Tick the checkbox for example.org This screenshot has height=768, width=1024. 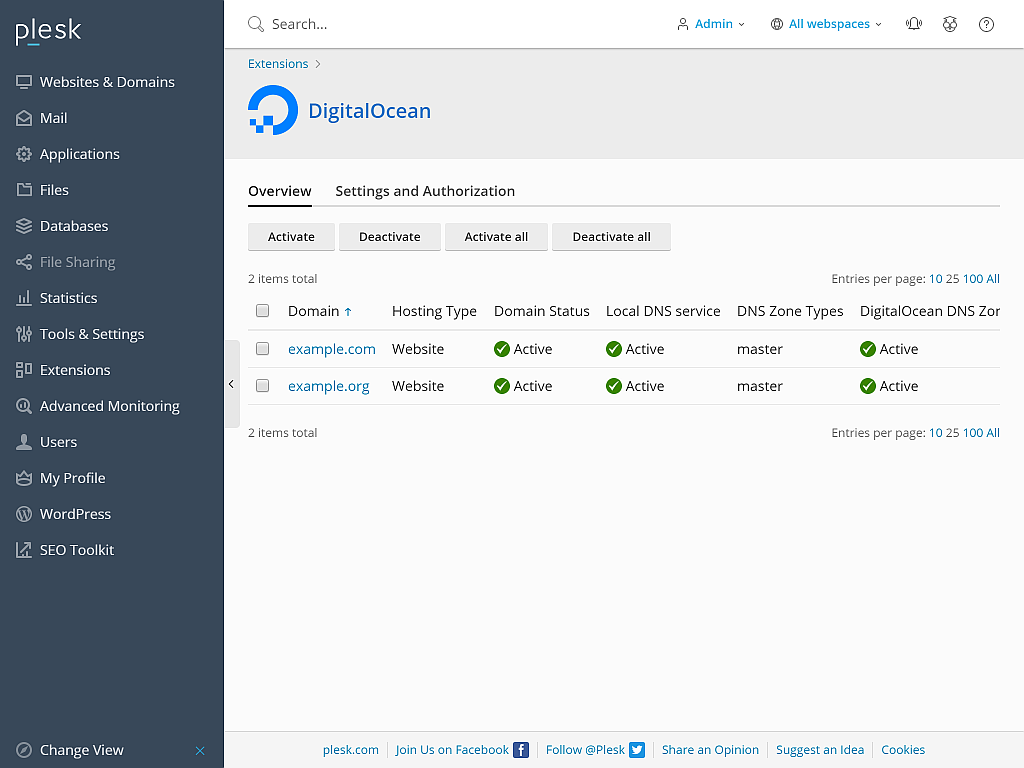click(262, 385)
